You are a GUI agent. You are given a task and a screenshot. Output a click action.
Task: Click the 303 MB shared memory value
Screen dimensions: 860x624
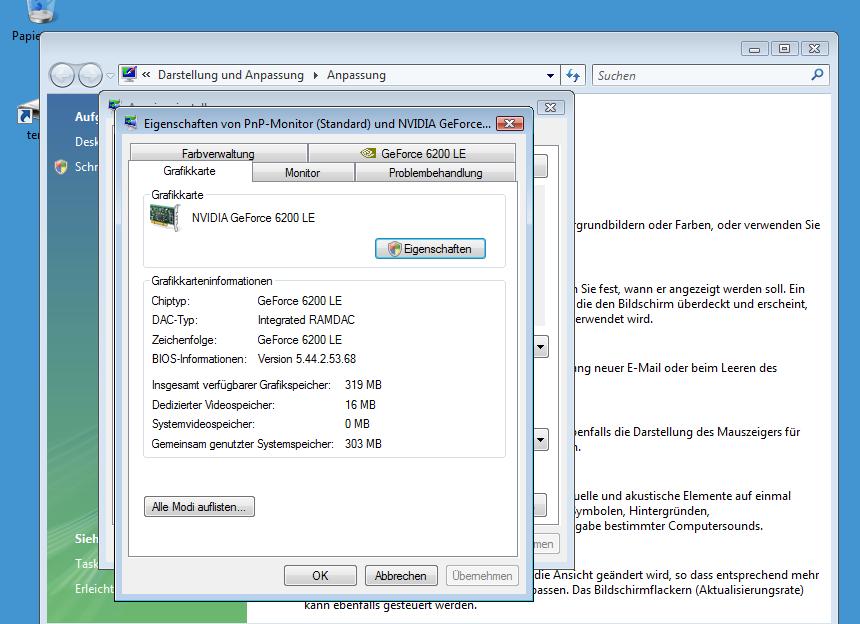363,444
